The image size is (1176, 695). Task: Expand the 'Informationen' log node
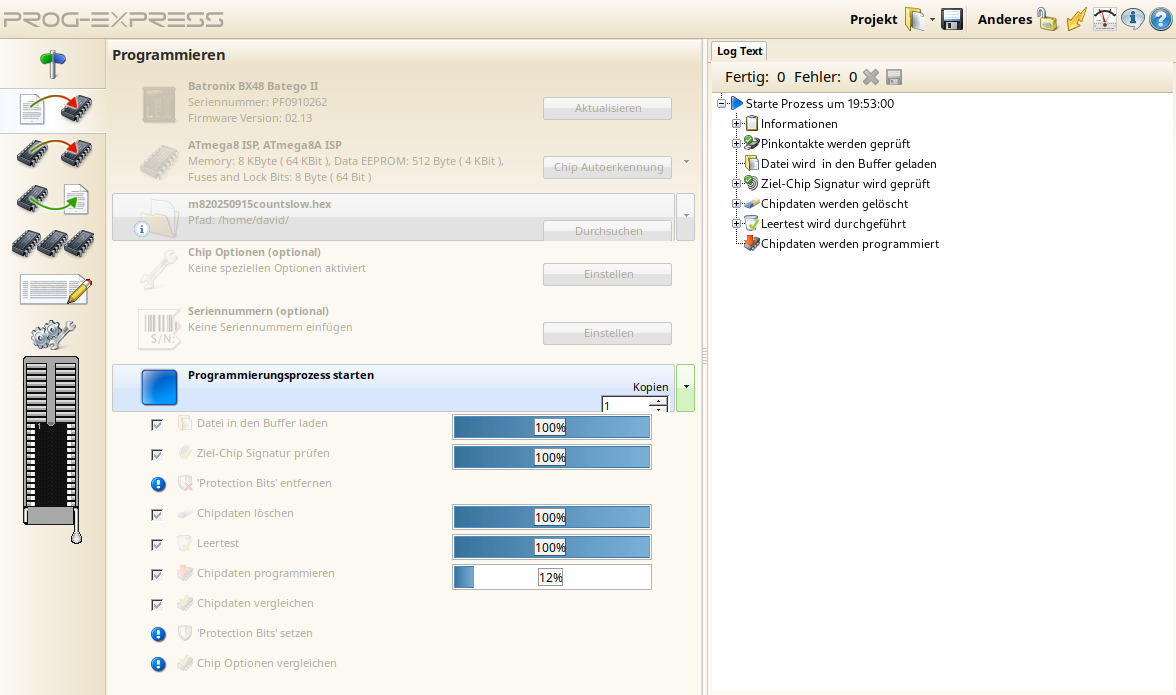click(737, 124)
